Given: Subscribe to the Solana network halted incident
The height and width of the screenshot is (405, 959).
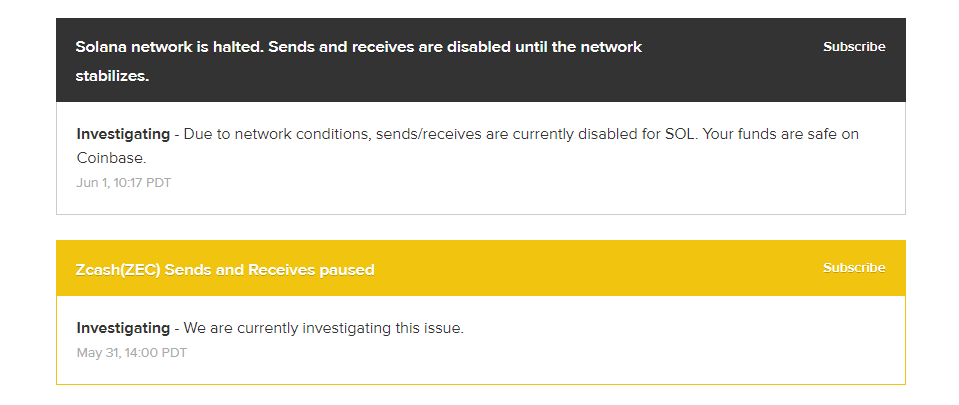Looking at the screenshot, I should click(853, 47).
